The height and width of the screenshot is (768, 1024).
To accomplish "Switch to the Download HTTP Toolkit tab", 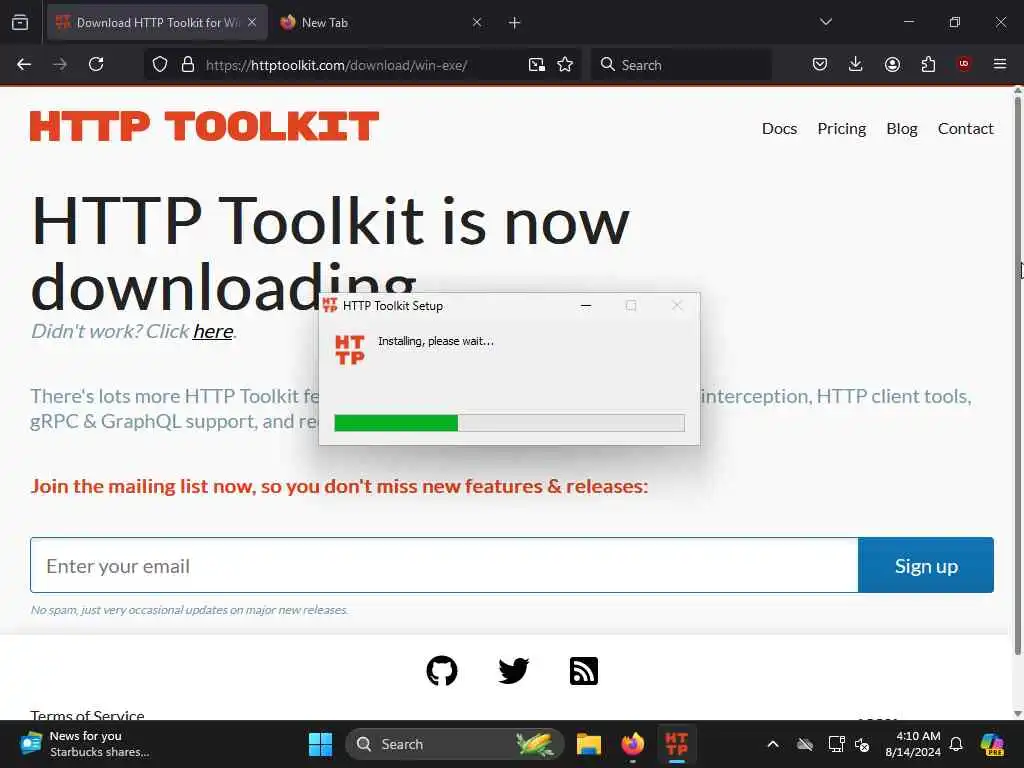I will pos(157,23).
